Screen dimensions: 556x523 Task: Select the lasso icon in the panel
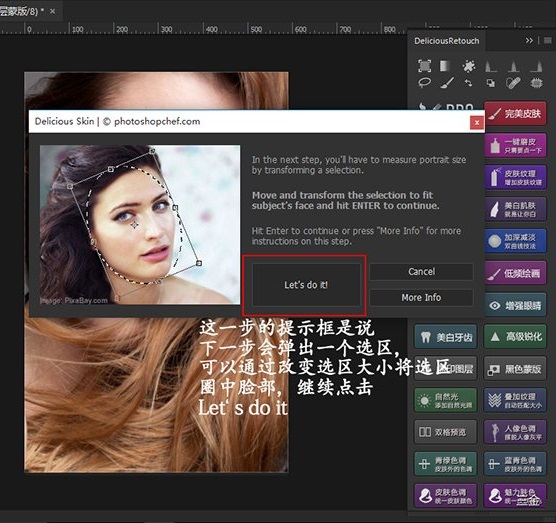(424, 83)
